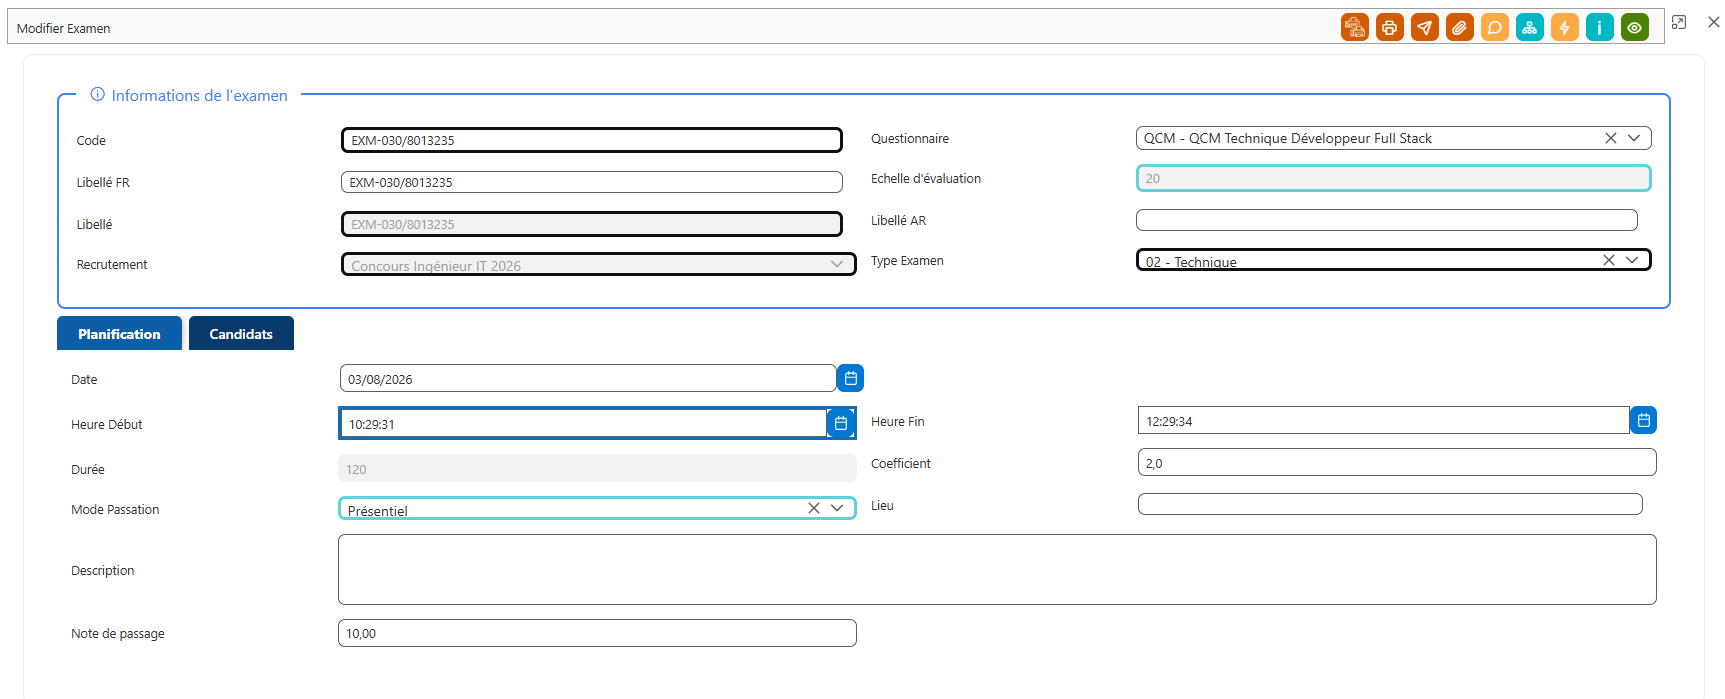Click the batch print (multiple printers) icon
The height and width of the screenshot is (699, 1725).
click(1354, 28)
